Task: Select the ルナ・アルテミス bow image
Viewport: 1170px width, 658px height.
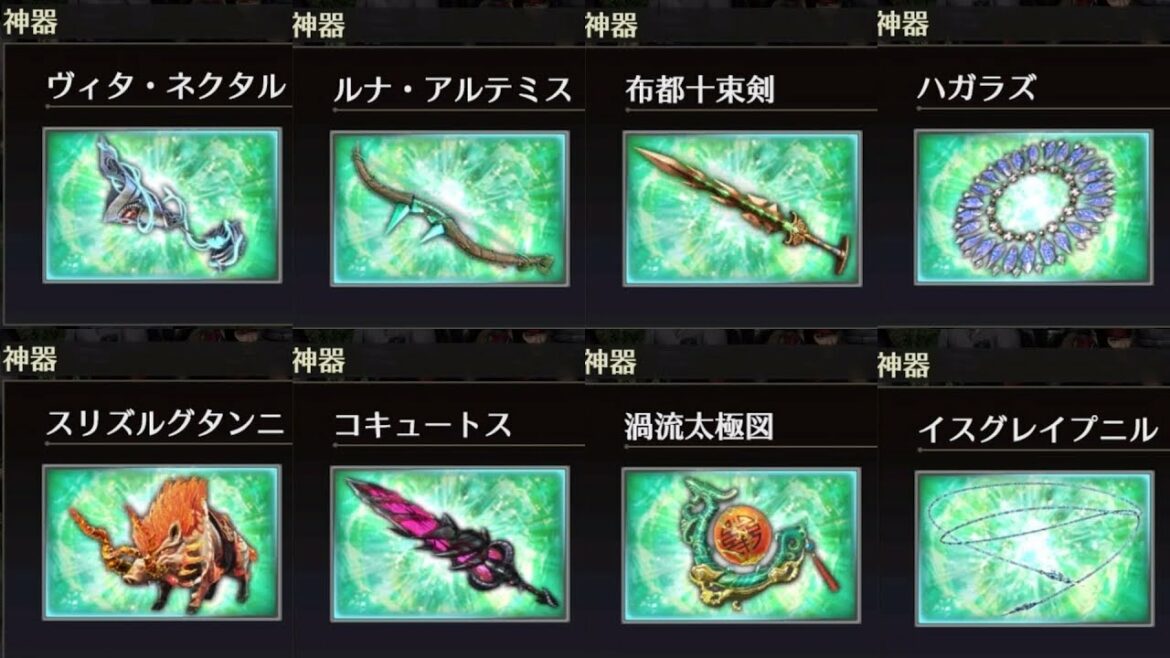Action: point(450,208)
